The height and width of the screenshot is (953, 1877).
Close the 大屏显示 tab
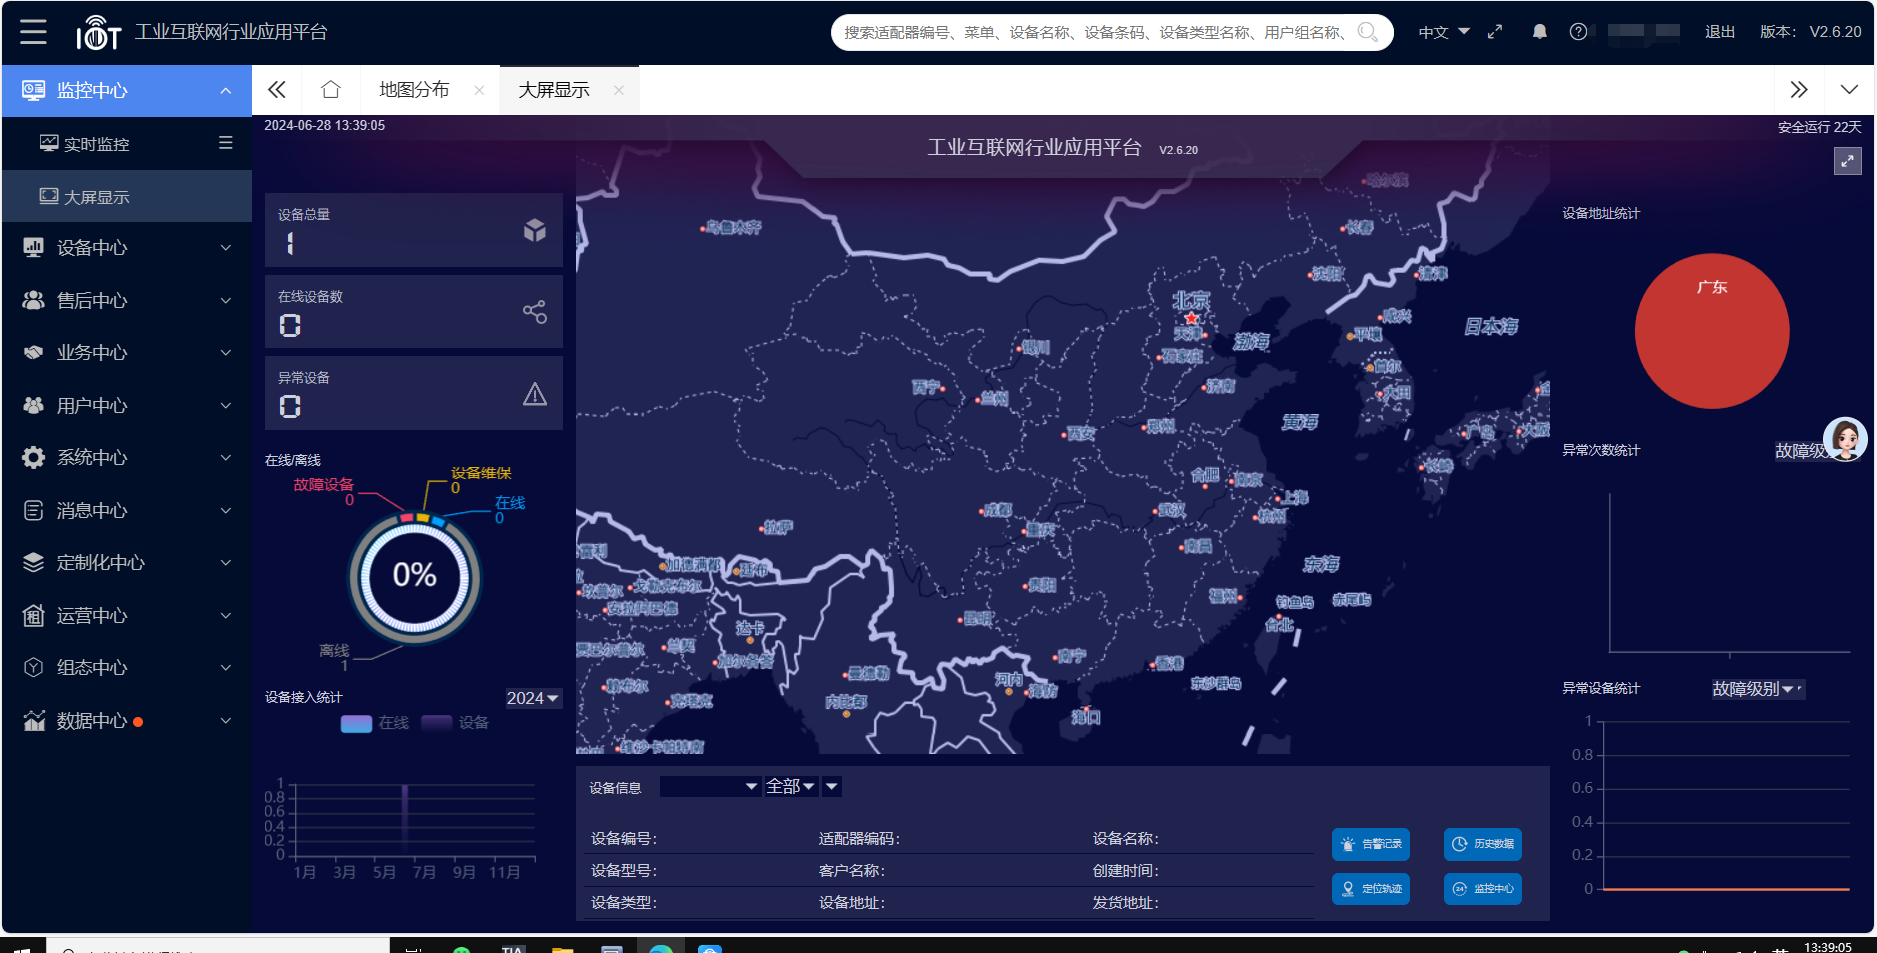[x=619, y=90]
